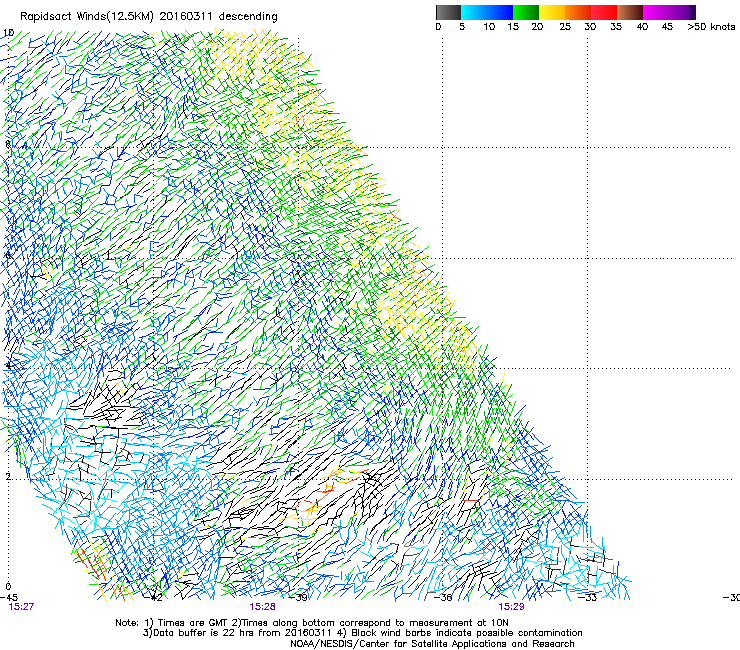Click the red 30-35 knots color band

604,12
